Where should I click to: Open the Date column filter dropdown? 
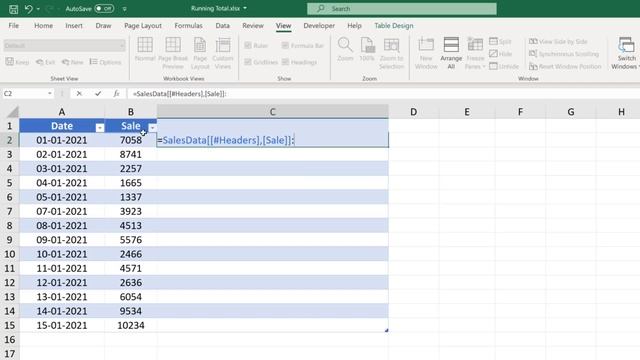pos(100,128)
